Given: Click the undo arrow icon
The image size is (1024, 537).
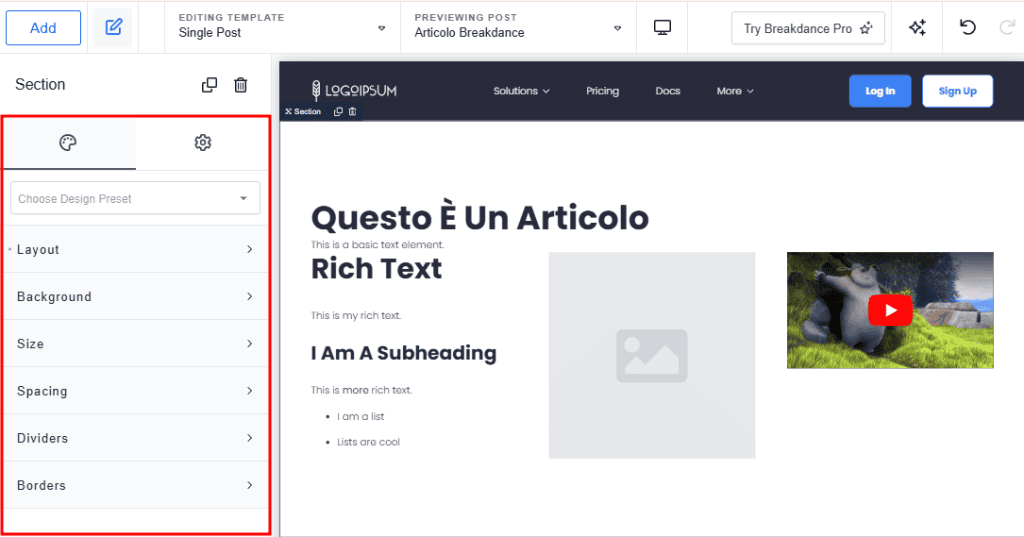Looking at the screenshot, I should (x=967, y=27).
